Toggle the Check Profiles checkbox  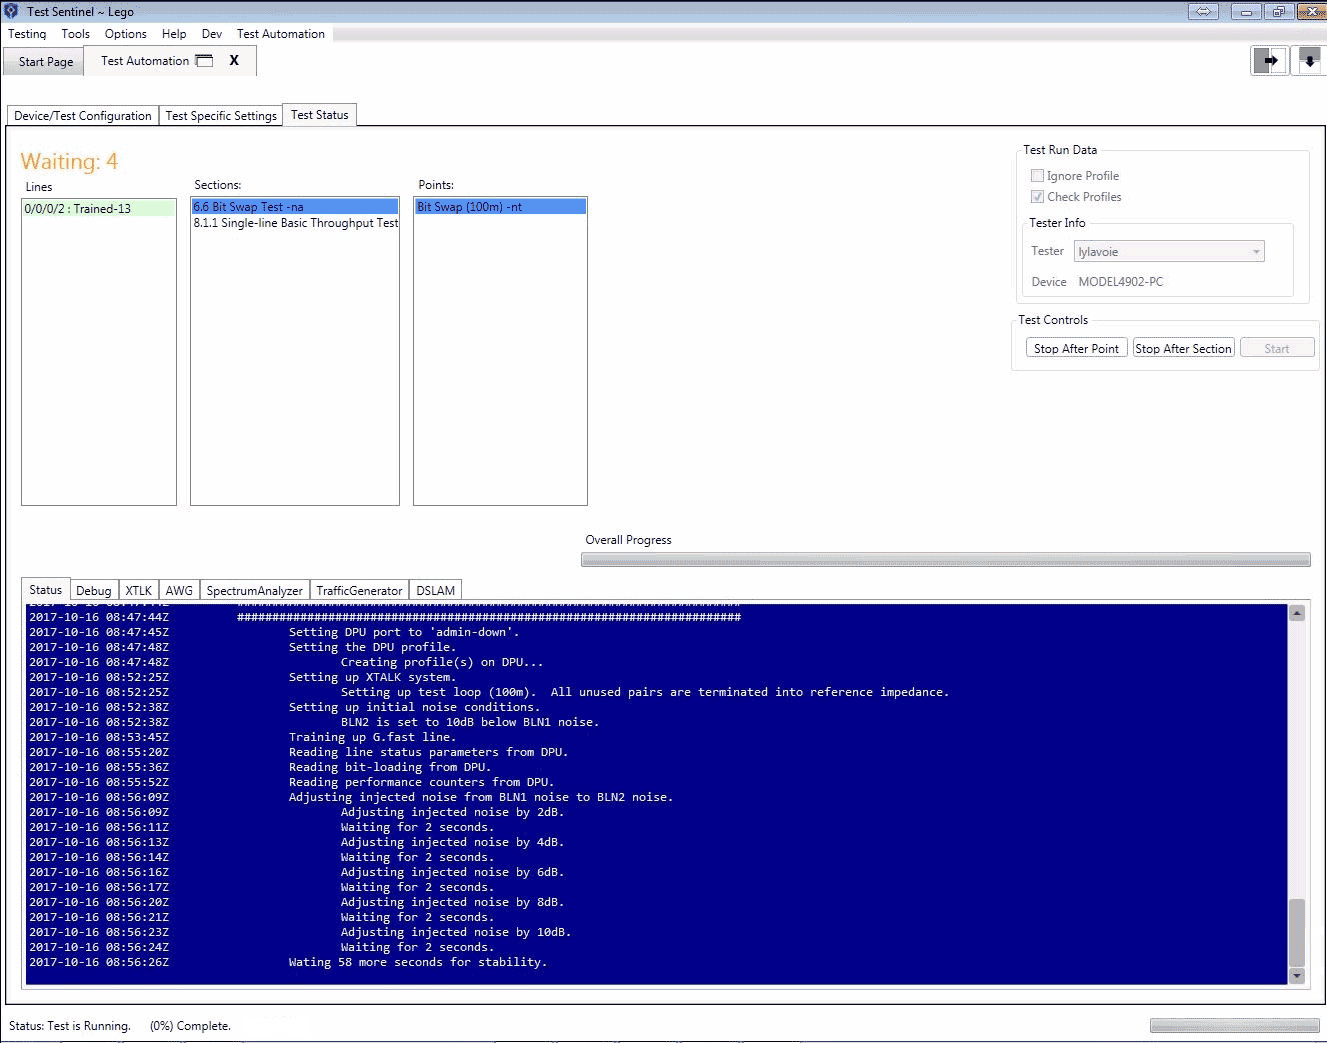point(1037,197)
